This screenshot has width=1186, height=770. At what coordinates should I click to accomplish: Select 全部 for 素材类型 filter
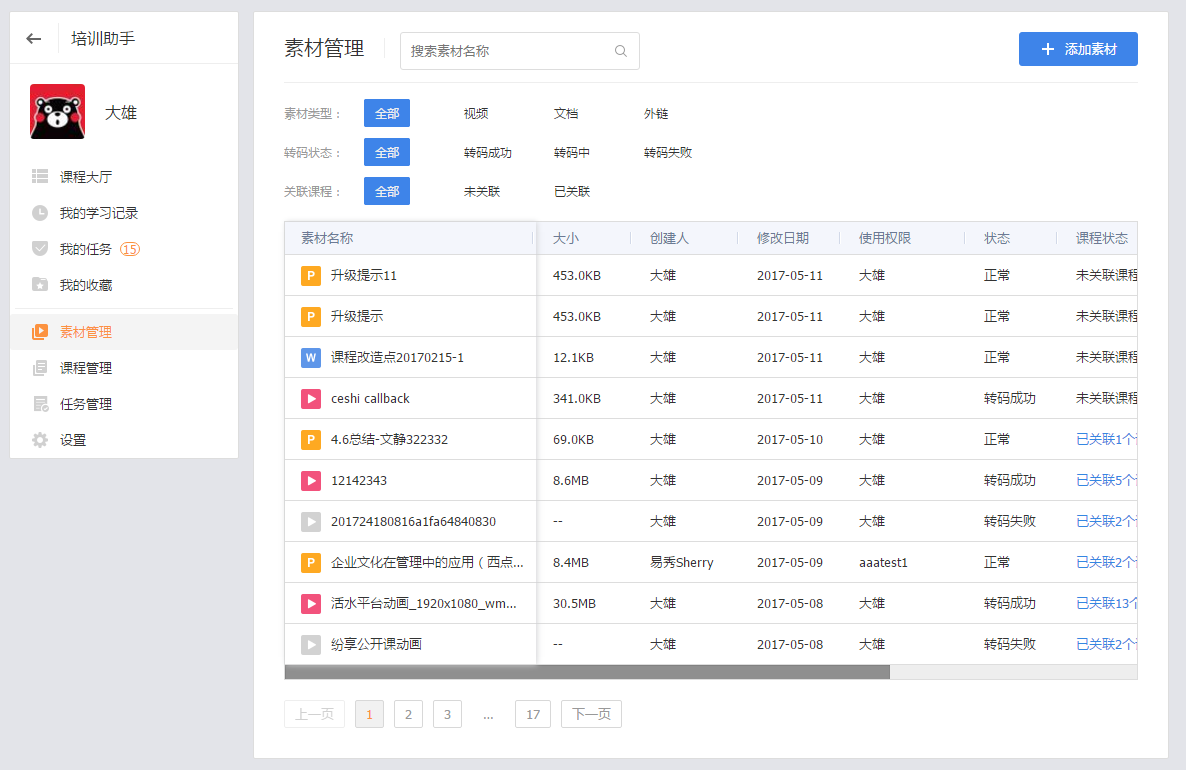387,113
